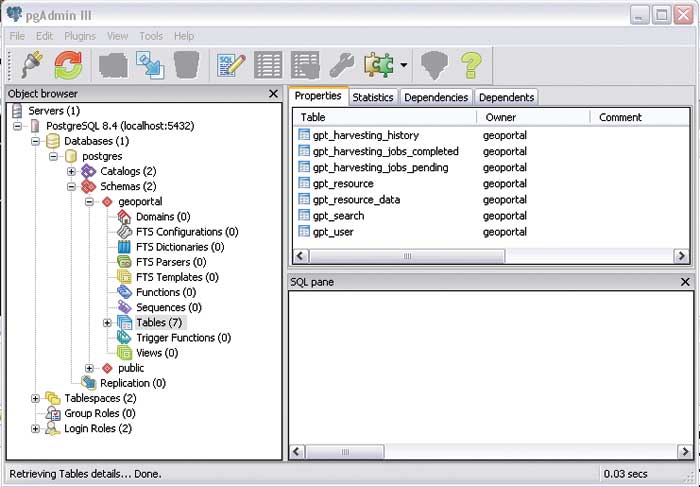This screenshot has height=487, width=700.
Task: Collapse the geoportal schema node
Action: pyautogui.click(x=89, y=202)
